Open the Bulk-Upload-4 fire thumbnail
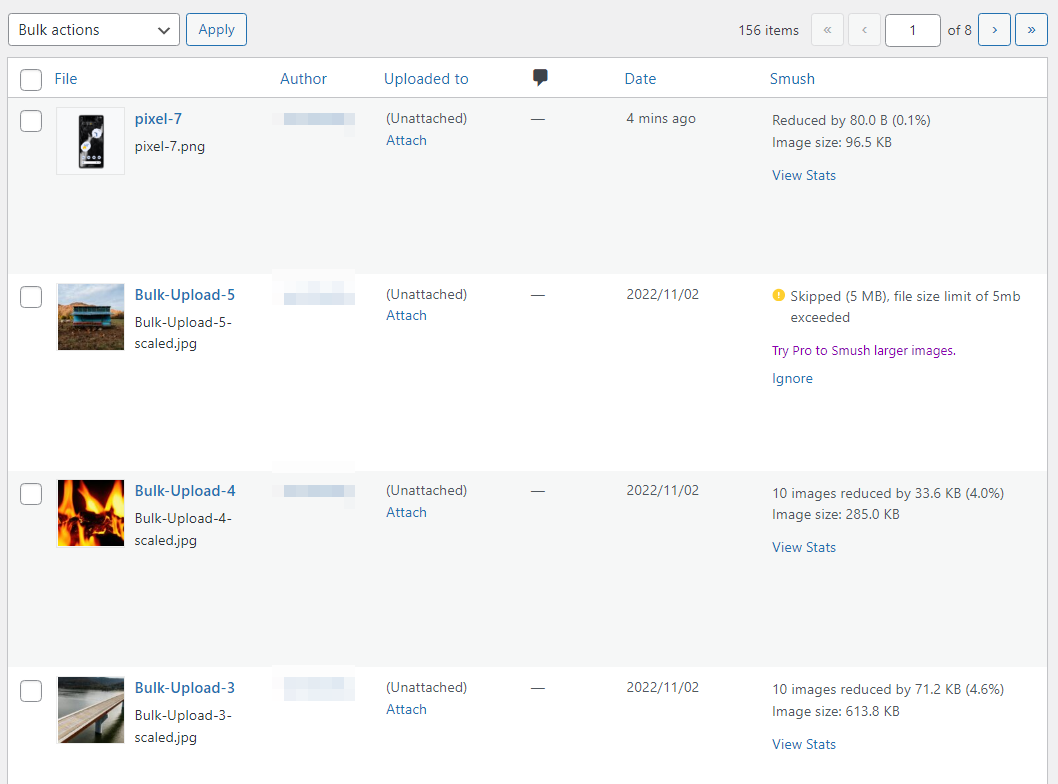The width and height of the screenshot is (1058, 784). click(x=90, y=513)
